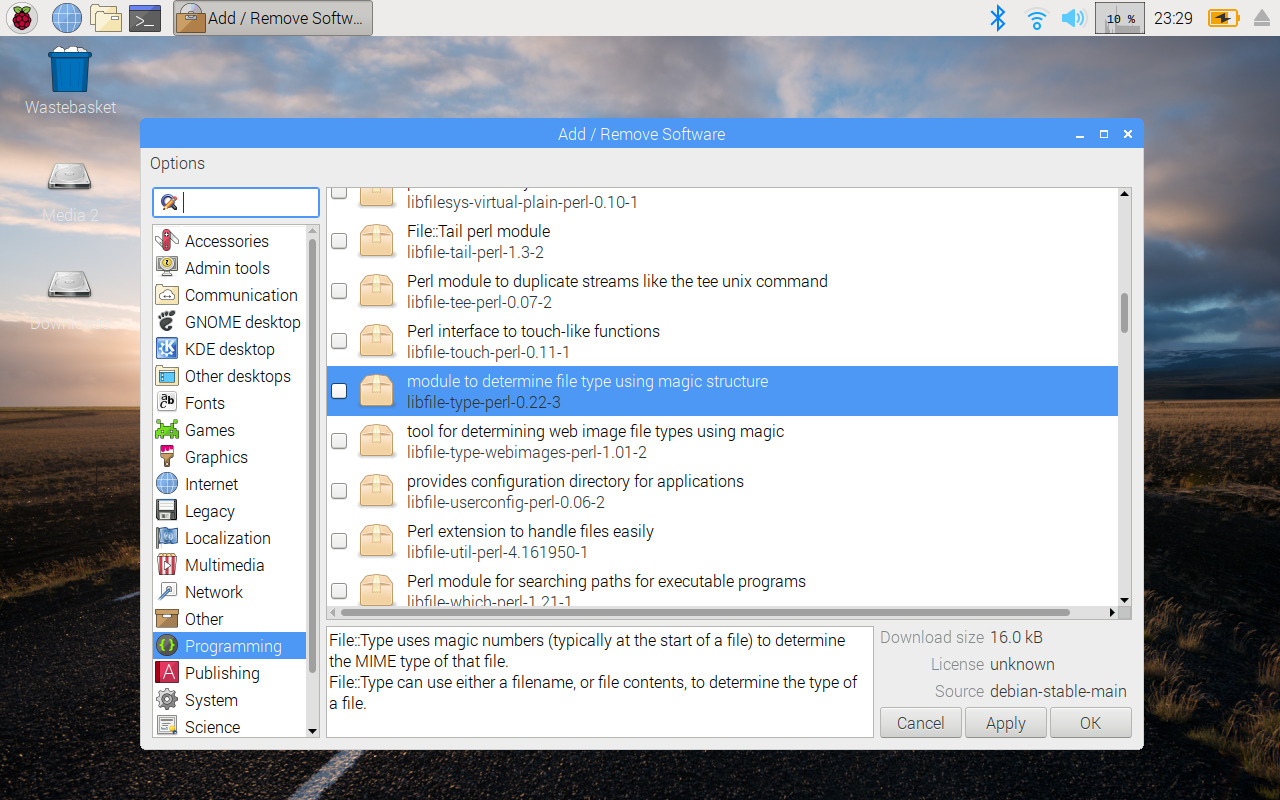Check the libfile-util-perl checkbox
The height and width of the screenshot is (800, 1280).
(338, 540)
